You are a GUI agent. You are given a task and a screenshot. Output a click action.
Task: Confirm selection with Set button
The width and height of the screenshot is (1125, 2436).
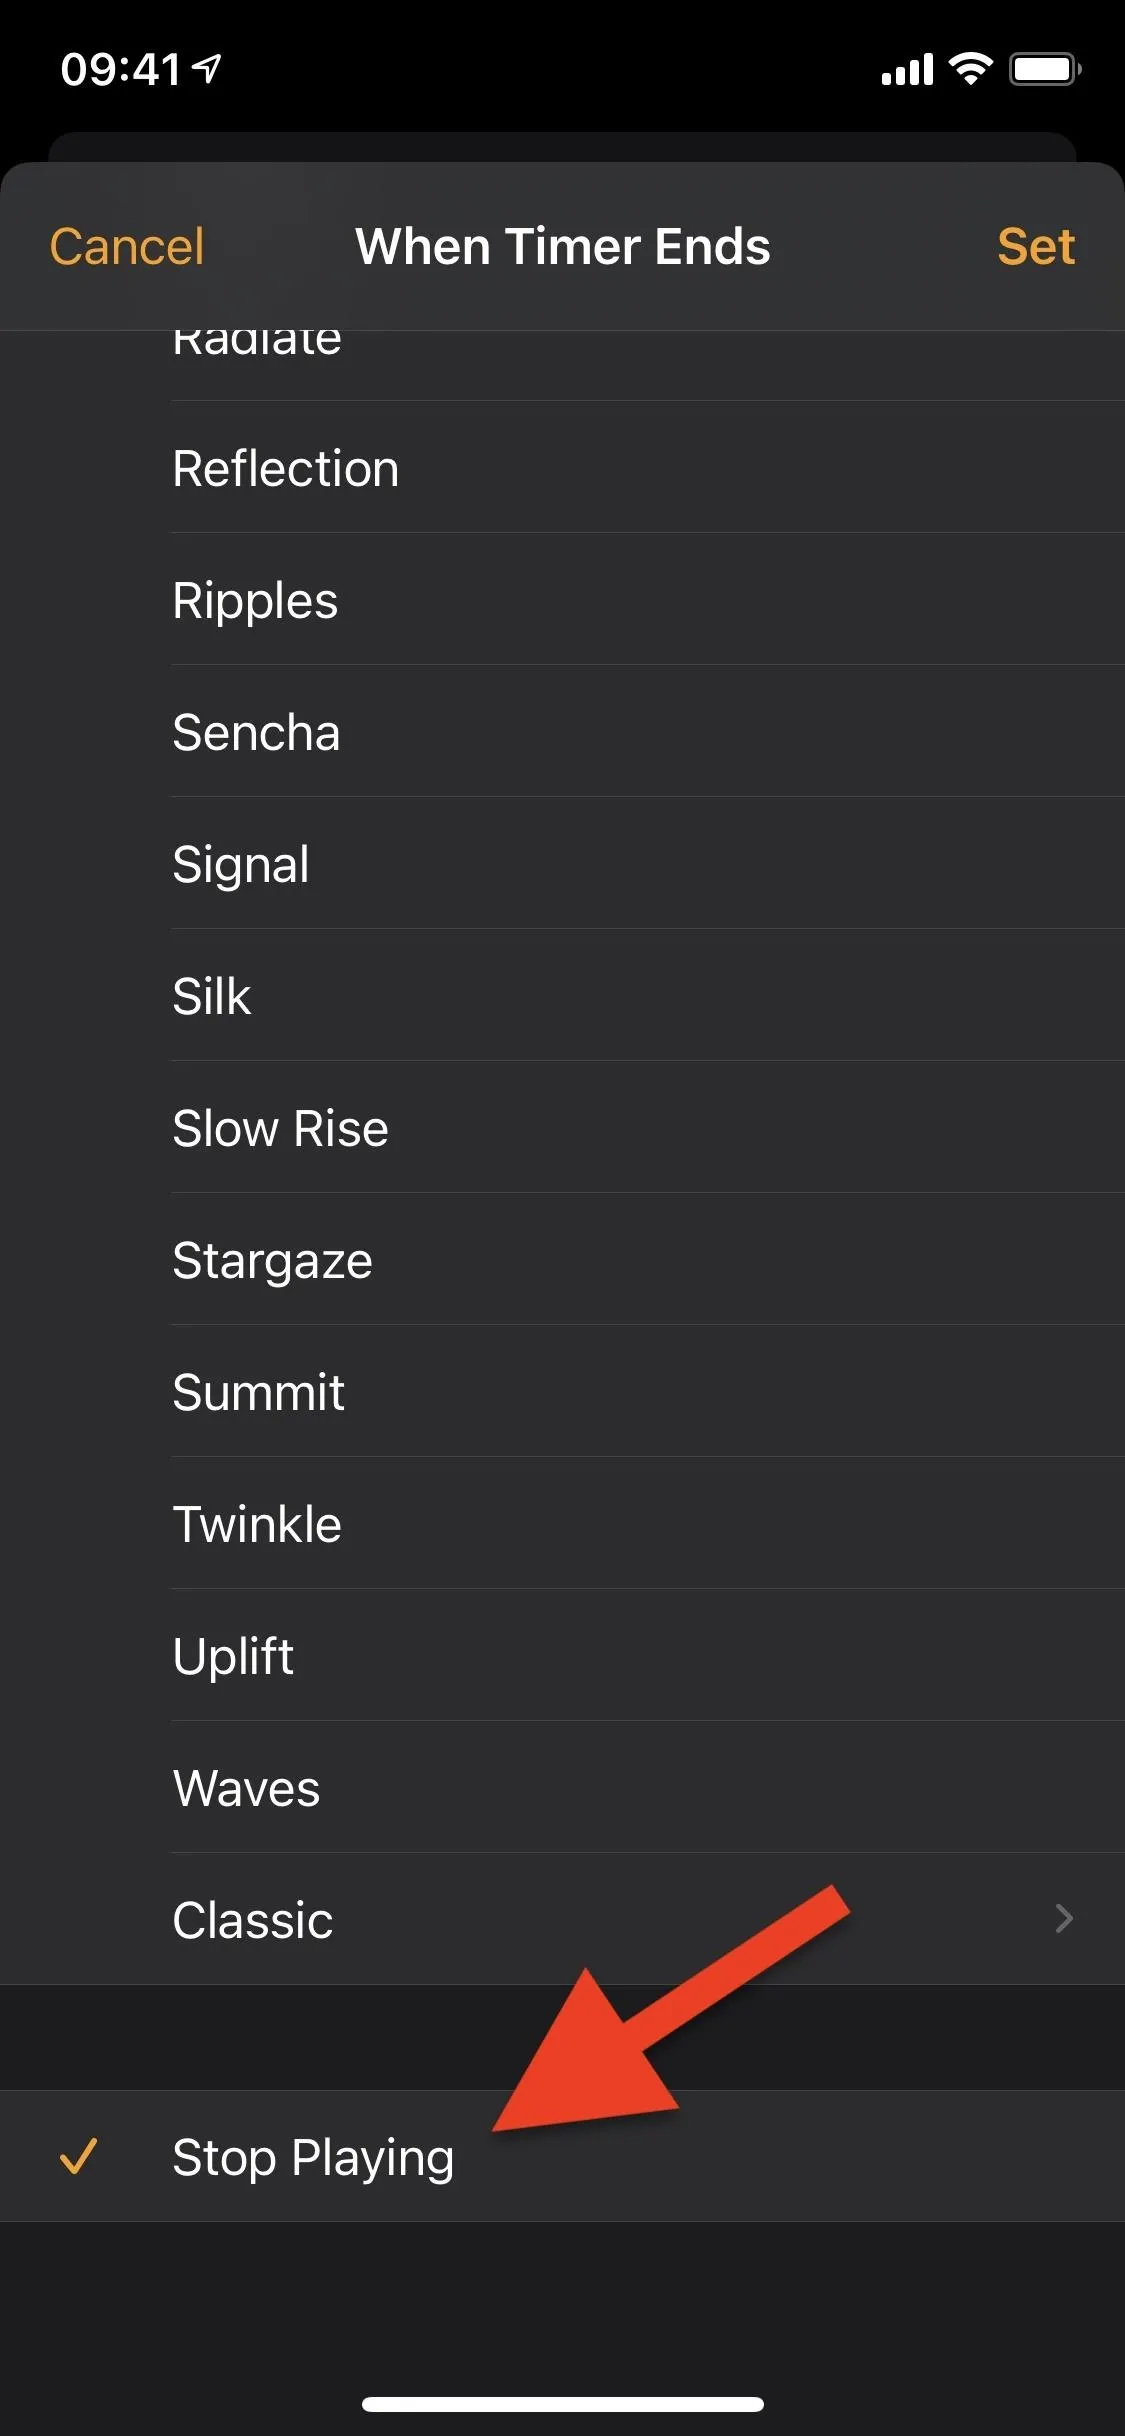[x=1036, y=247]
